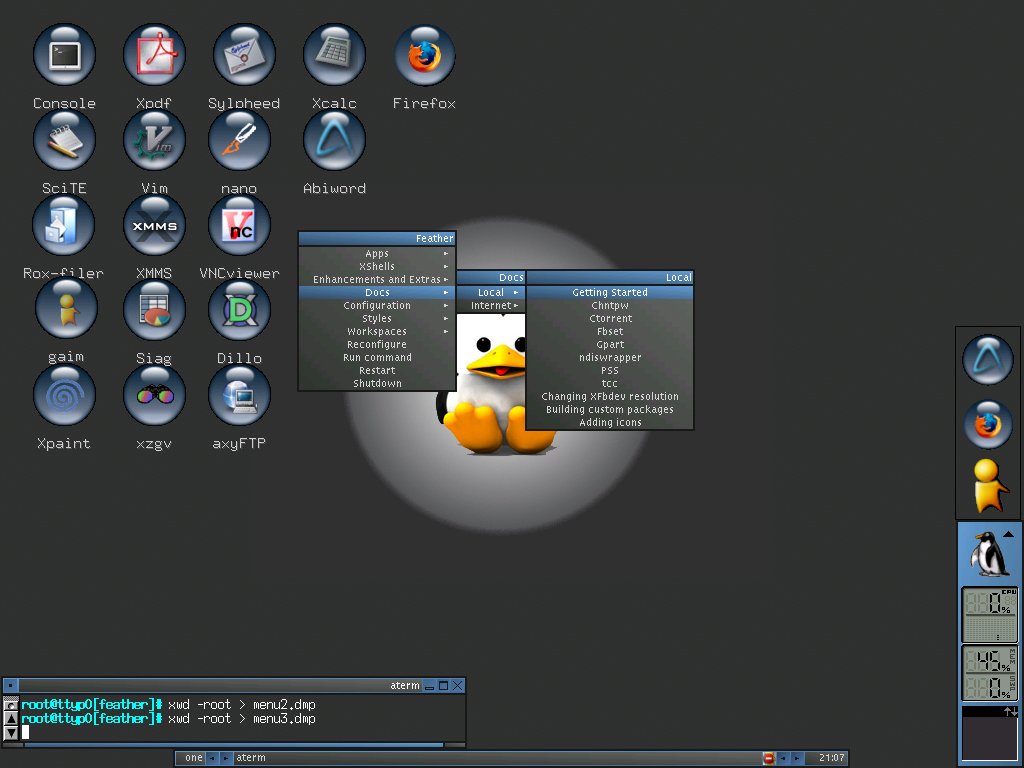Open the VNCviewer desktop icon
Viewport: 1024px width, 768px height.
239,225
